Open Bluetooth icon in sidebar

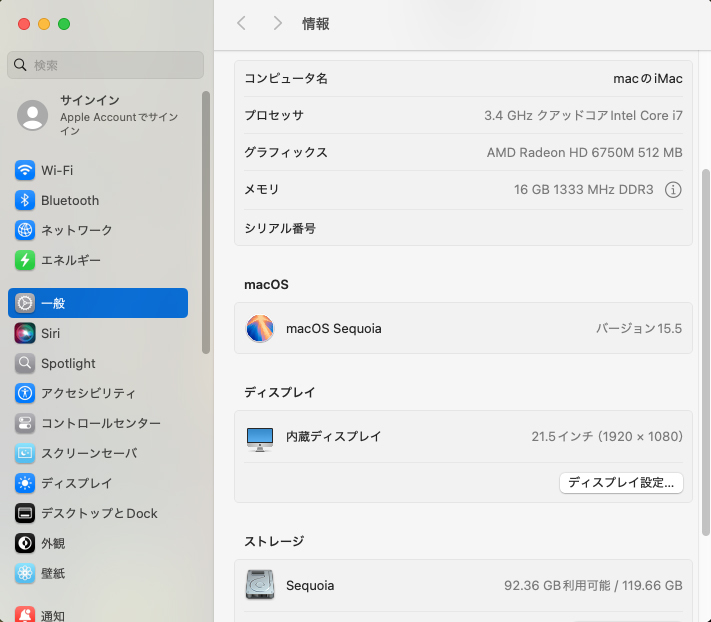(x=25, y=200)
